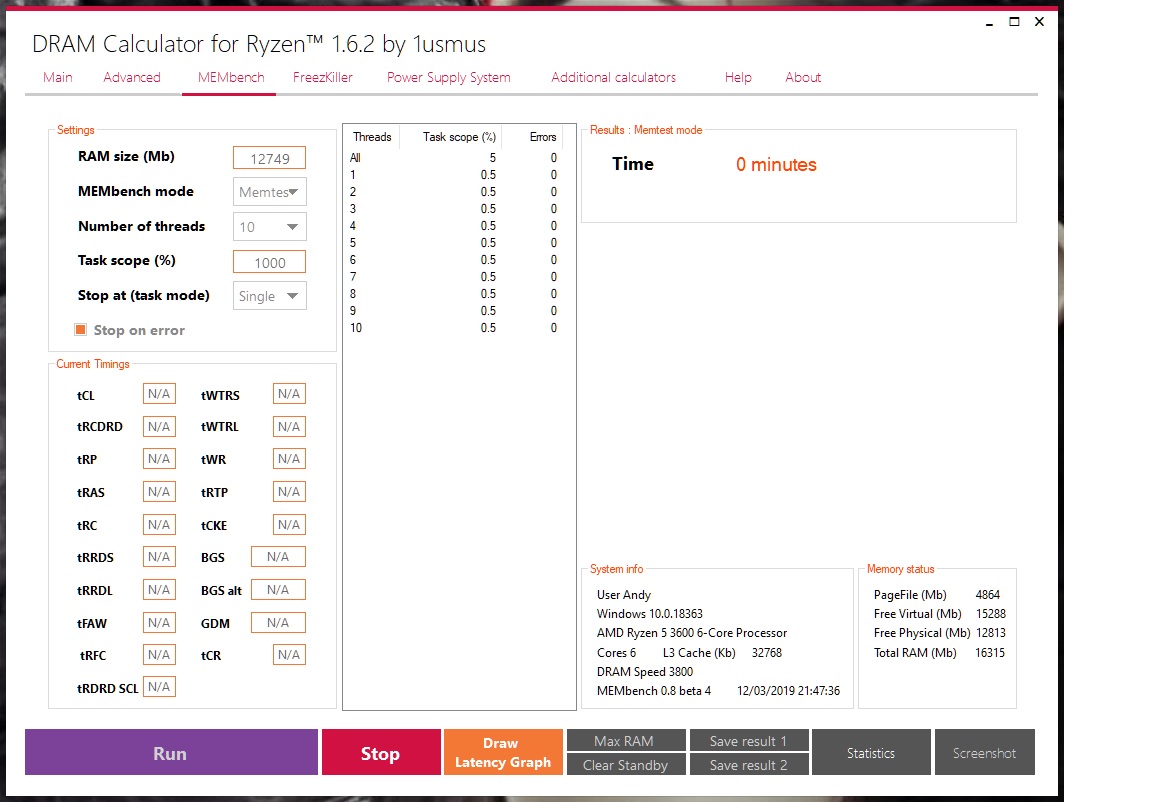
Task: Click the tRDRD SCL value box
Action: pyautogui.click(x=159, y=687)
